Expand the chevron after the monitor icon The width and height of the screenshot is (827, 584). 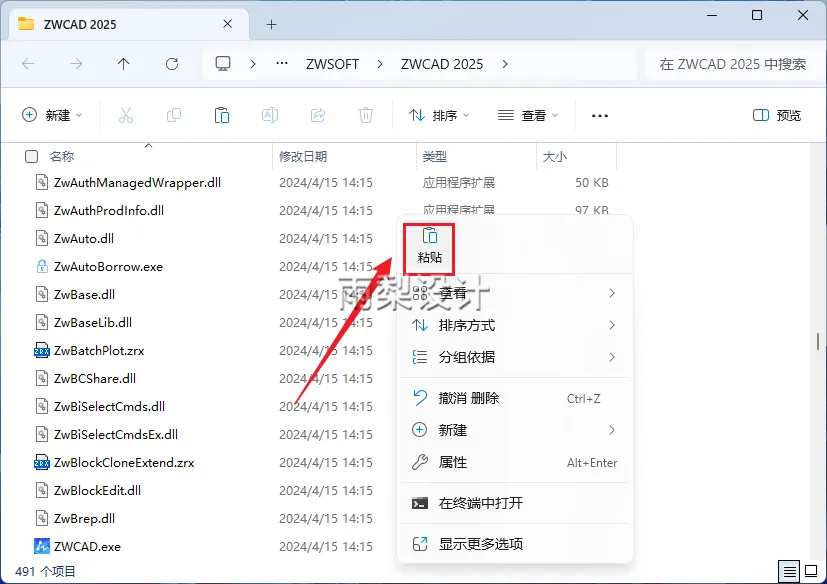(x=253, y=64)
